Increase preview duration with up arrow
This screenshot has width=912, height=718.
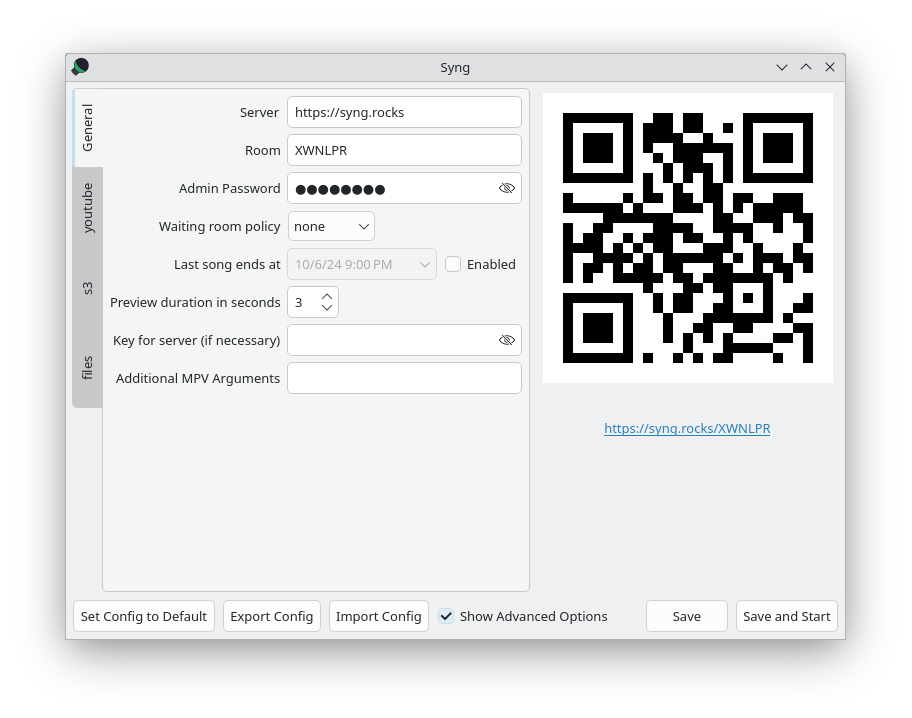pyautogui.click(x=327, y=296)
